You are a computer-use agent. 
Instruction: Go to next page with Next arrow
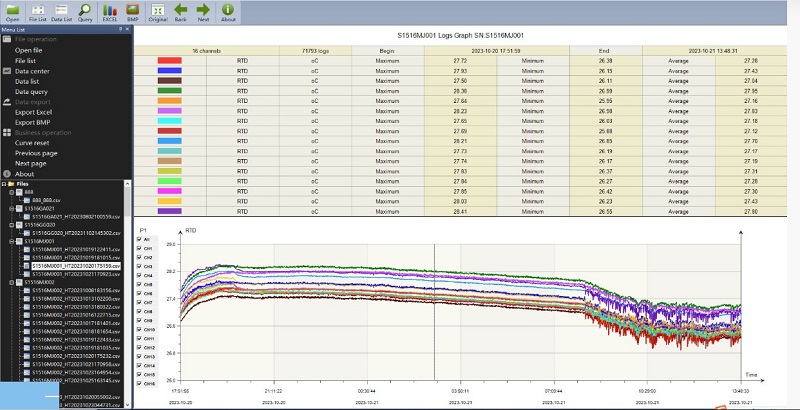coord(203,10)
